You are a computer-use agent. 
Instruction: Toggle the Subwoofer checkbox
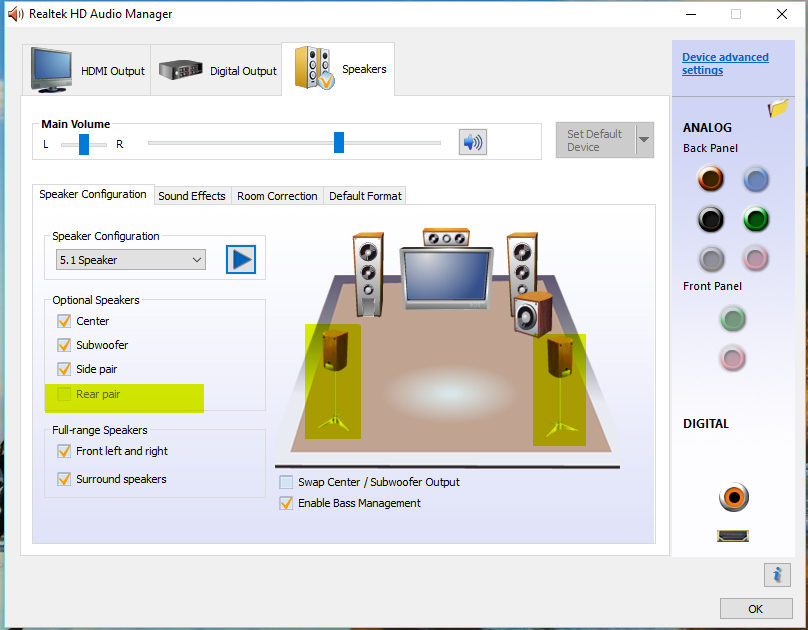click(64, 345)
